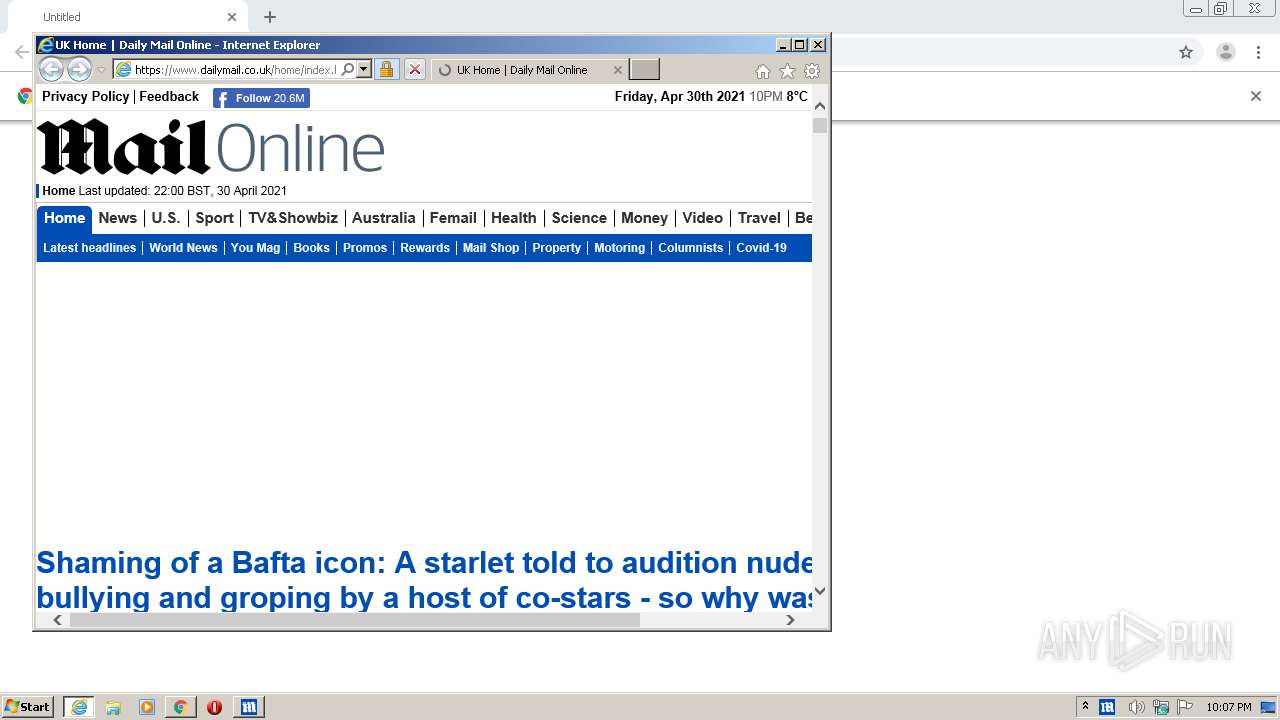Open the Privacy Policy link

point(85,96)
